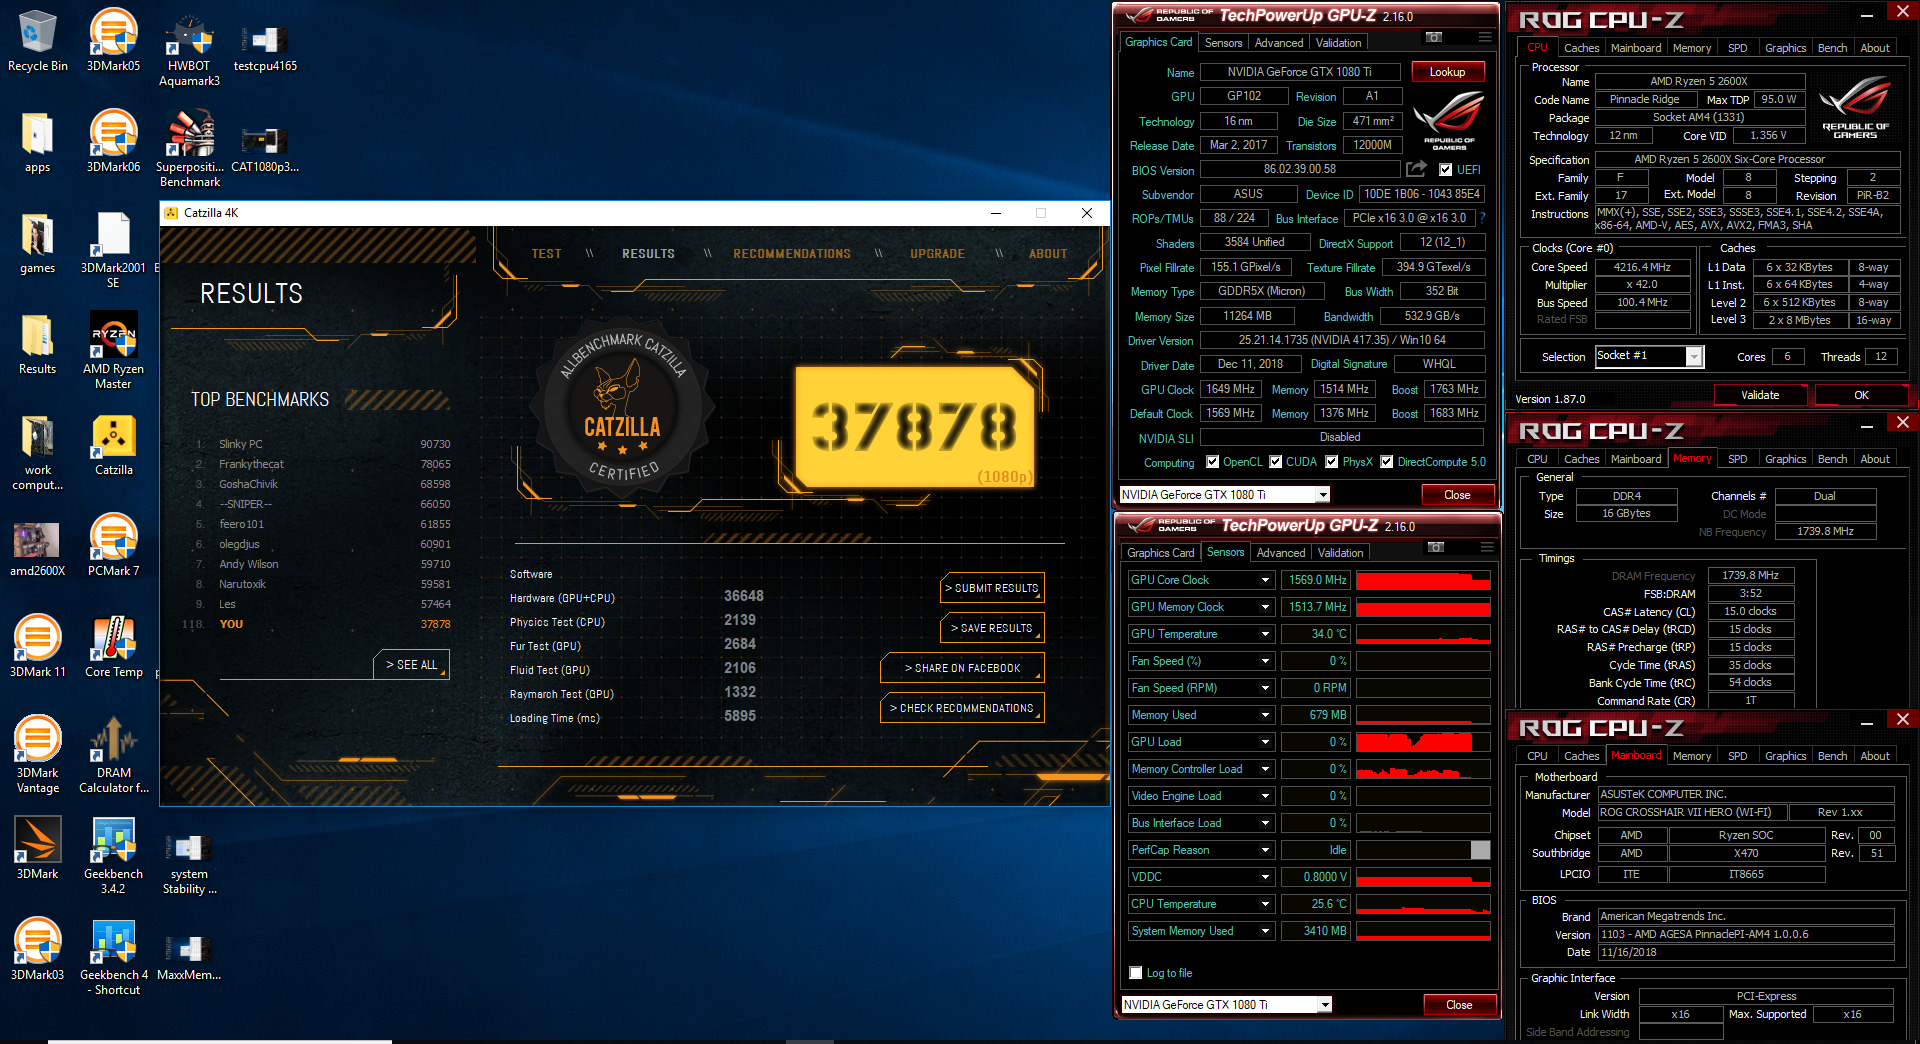Open the games folder on desktop

tap(37, 243)
